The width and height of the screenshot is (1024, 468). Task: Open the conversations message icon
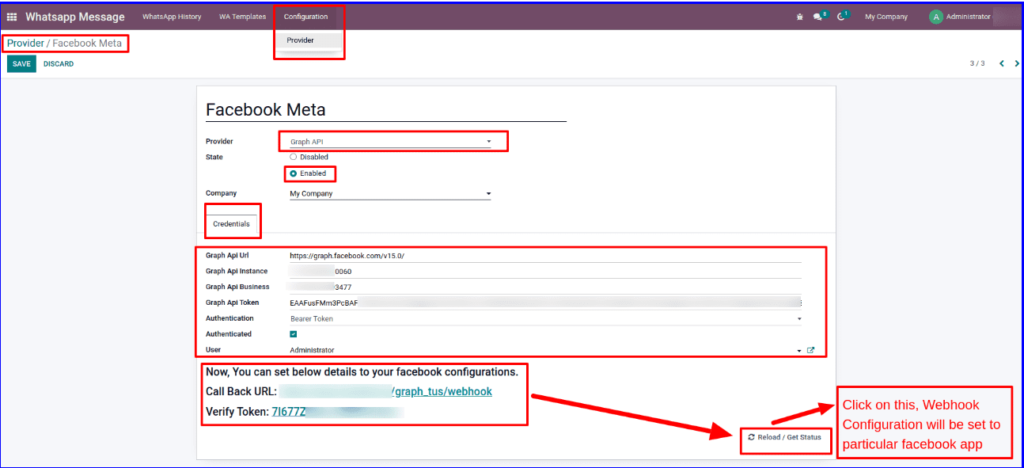pos(817,17)
